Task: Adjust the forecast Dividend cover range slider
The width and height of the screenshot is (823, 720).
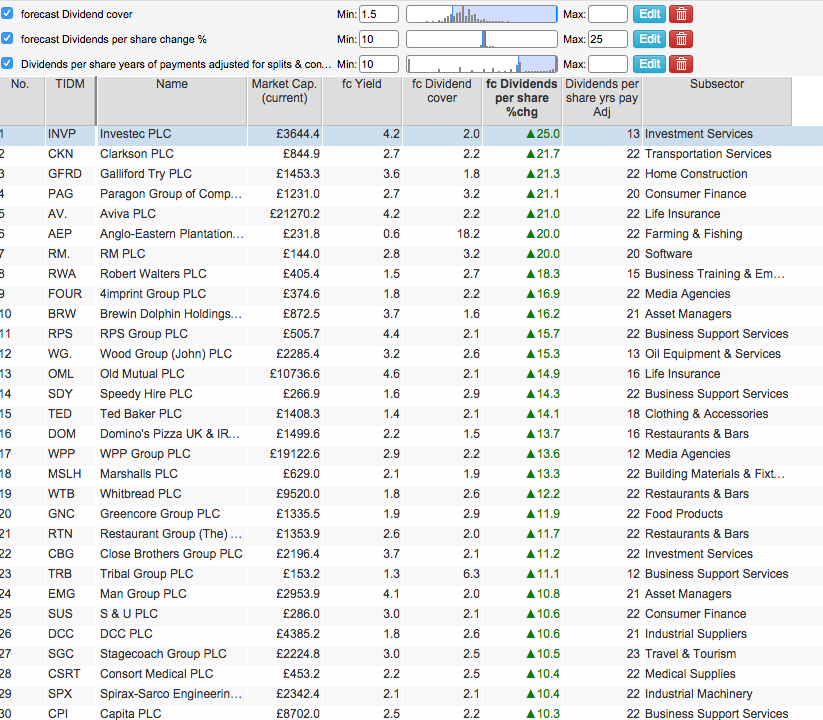Action: tap(482, 14)
